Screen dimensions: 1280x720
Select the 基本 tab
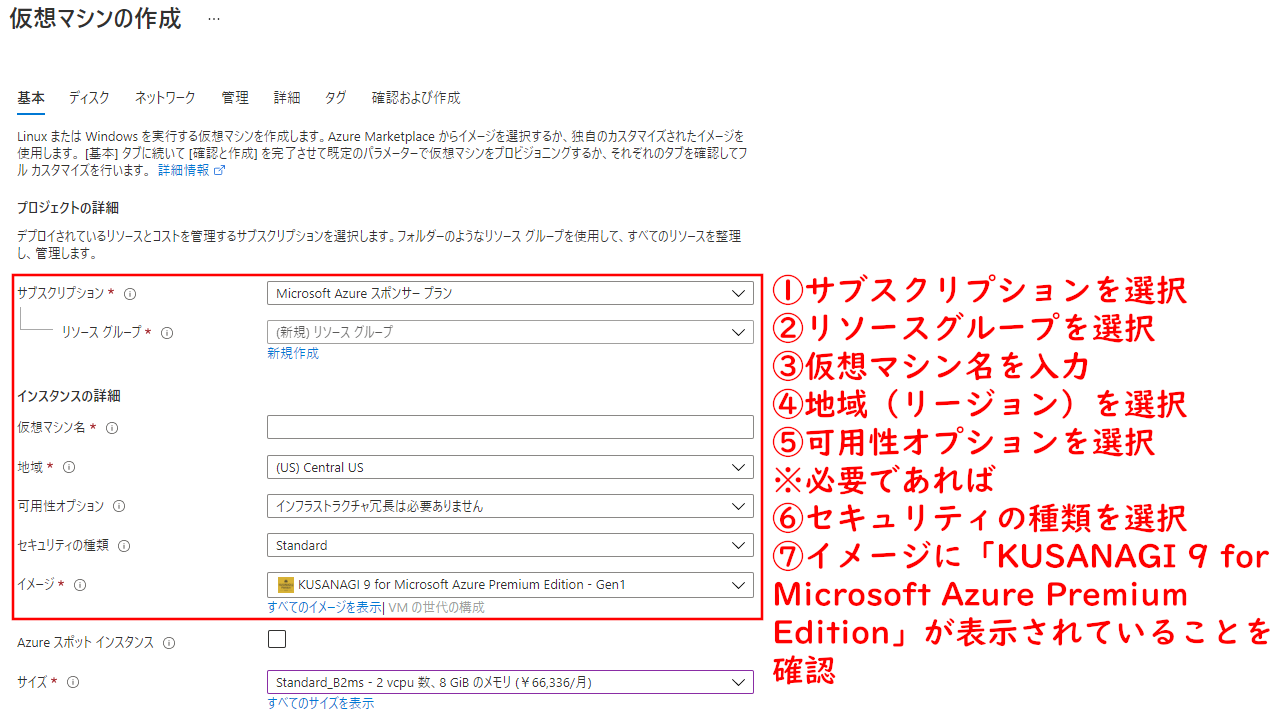click(31, 98)
